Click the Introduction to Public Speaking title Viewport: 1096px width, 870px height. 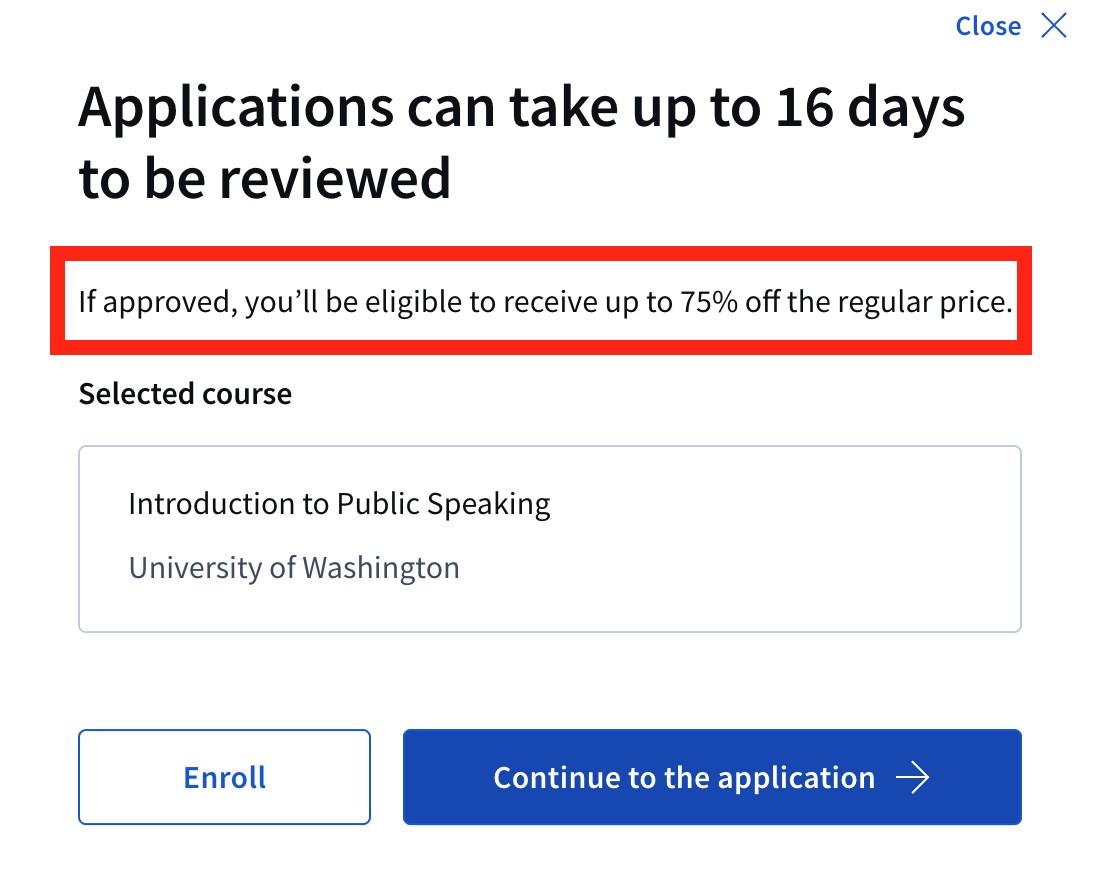coord(339,503)
